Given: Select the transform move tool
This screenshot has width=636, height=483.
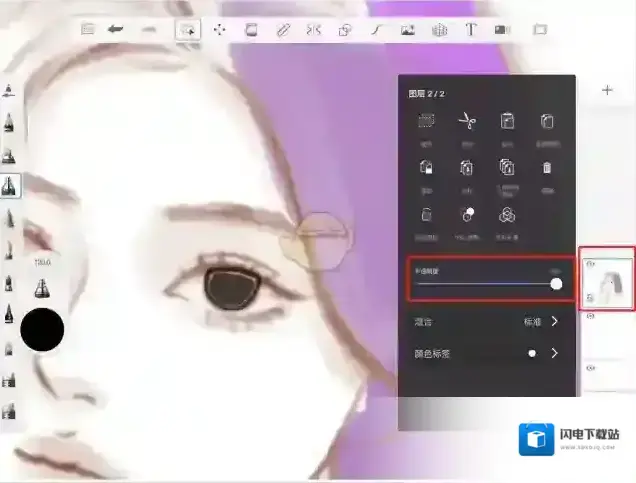Looking at the screenshot, I should (x=219, y=30).
